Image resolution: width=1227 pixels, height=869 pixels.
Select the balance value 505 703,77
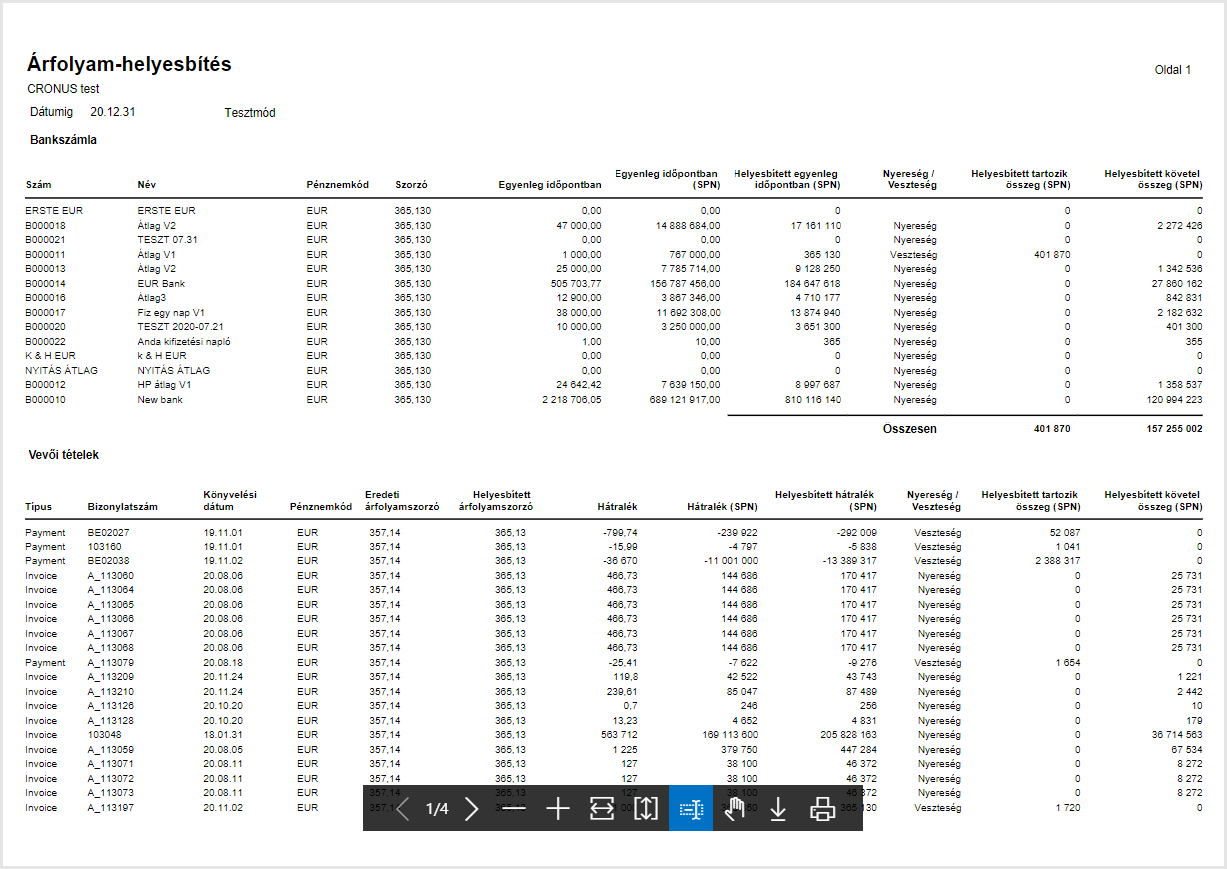[x=577, y=284]
